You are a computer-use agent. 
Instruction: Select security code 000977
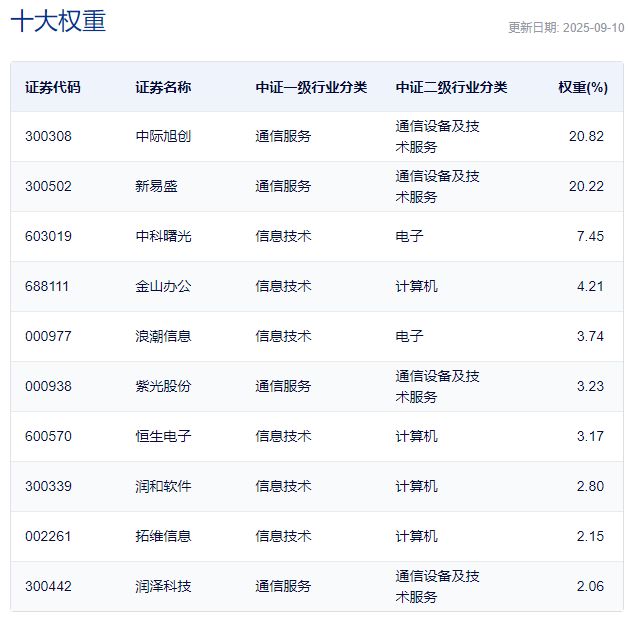[x=48, y=336]
